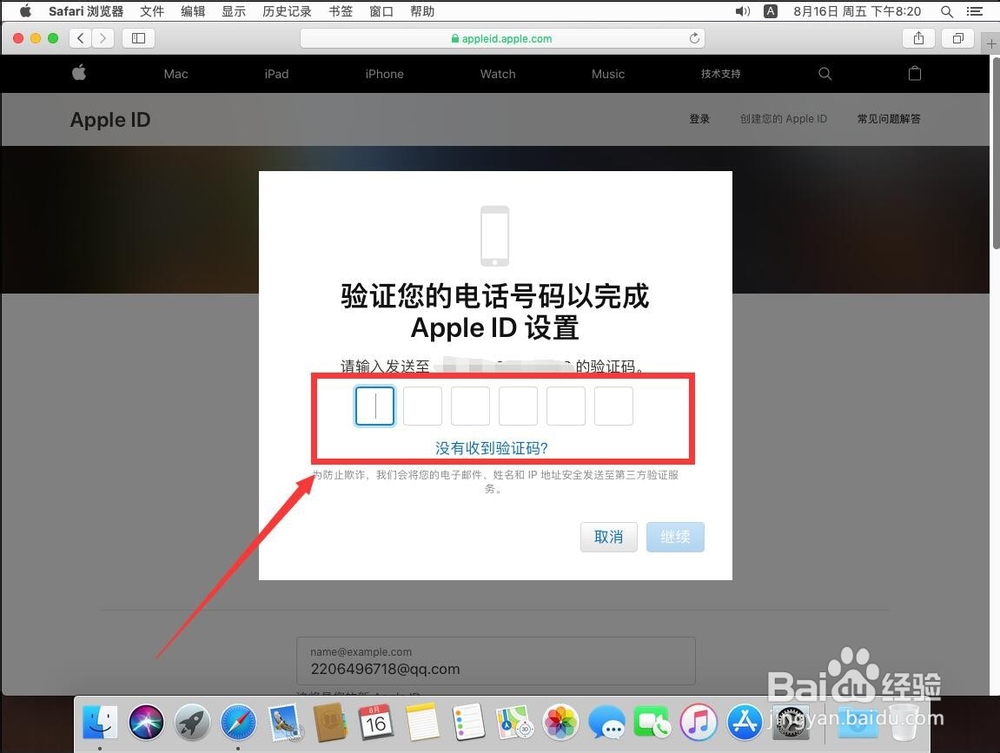This screenshot has height=753, width=1000.
Task: Click the date and time in the menu bar
Action: point(857,11)
